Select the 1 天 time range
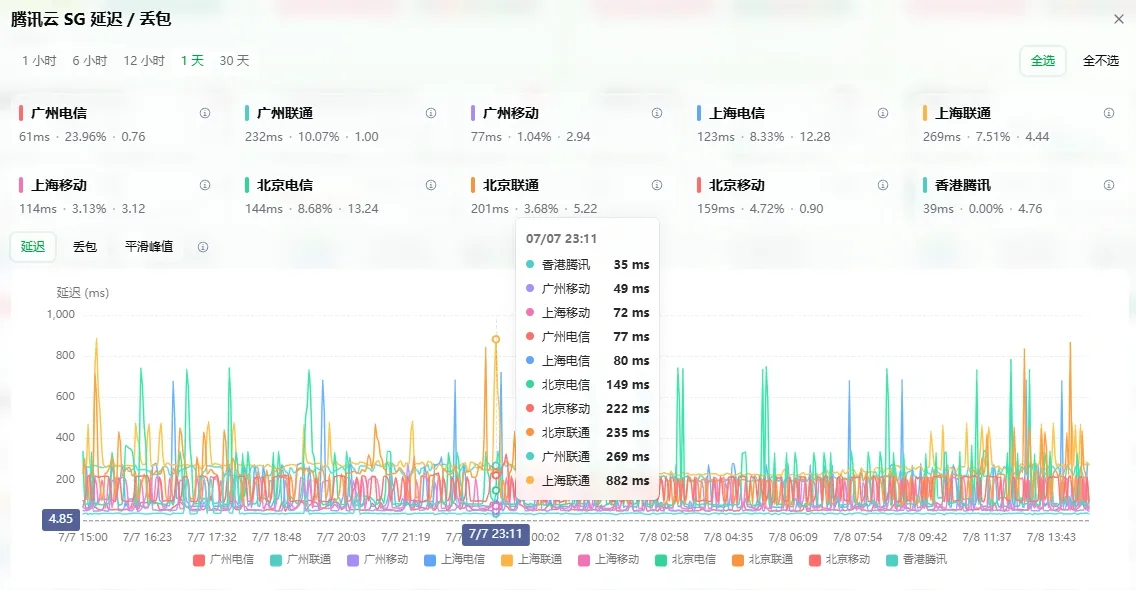This screenshot has height=590, width=1136. tap(192, 61)
